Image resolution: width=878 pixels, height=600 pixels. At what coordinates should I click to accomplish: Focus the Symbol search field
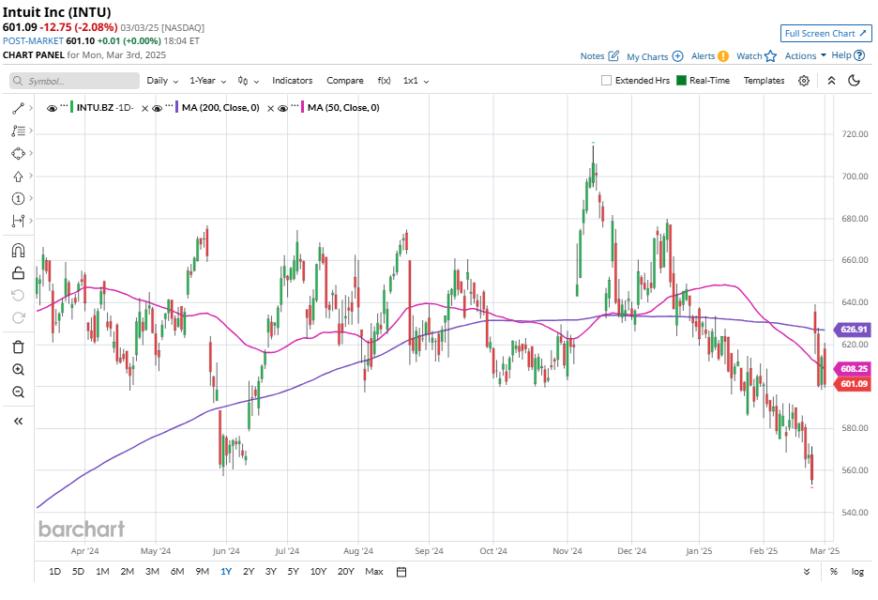tap(74, 81)
